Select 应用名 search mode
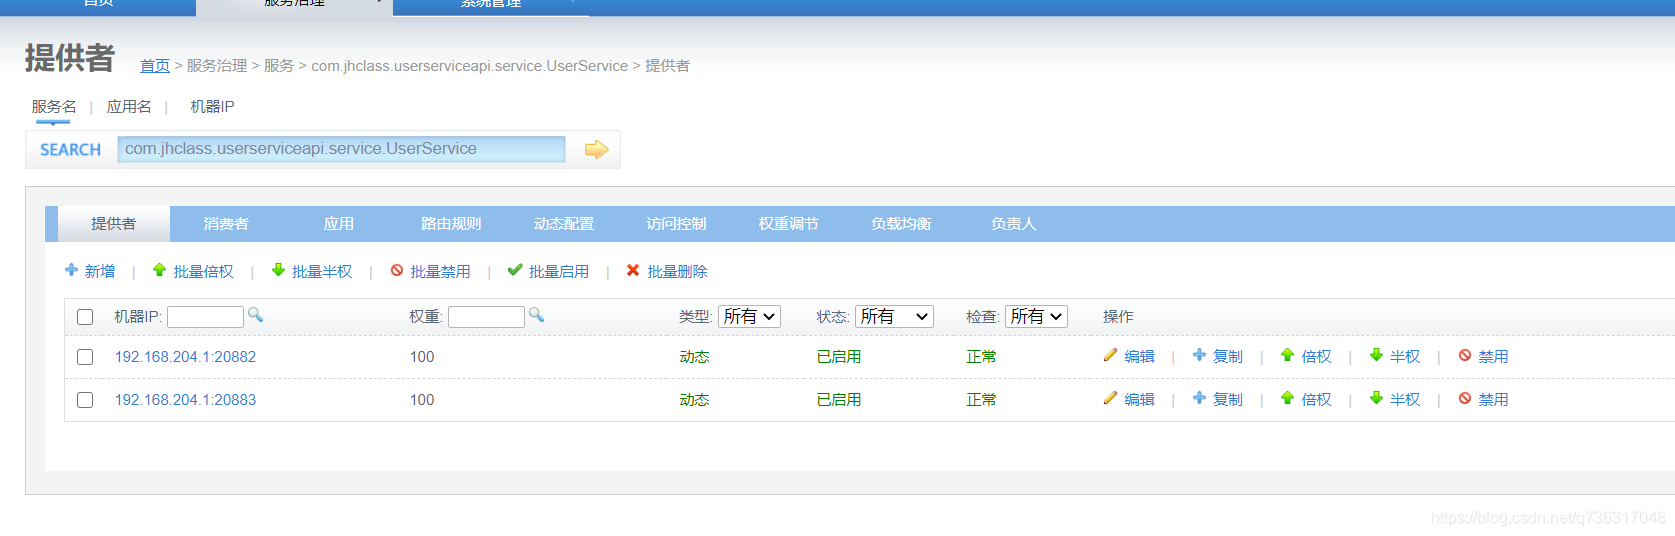 click(129, 106)
